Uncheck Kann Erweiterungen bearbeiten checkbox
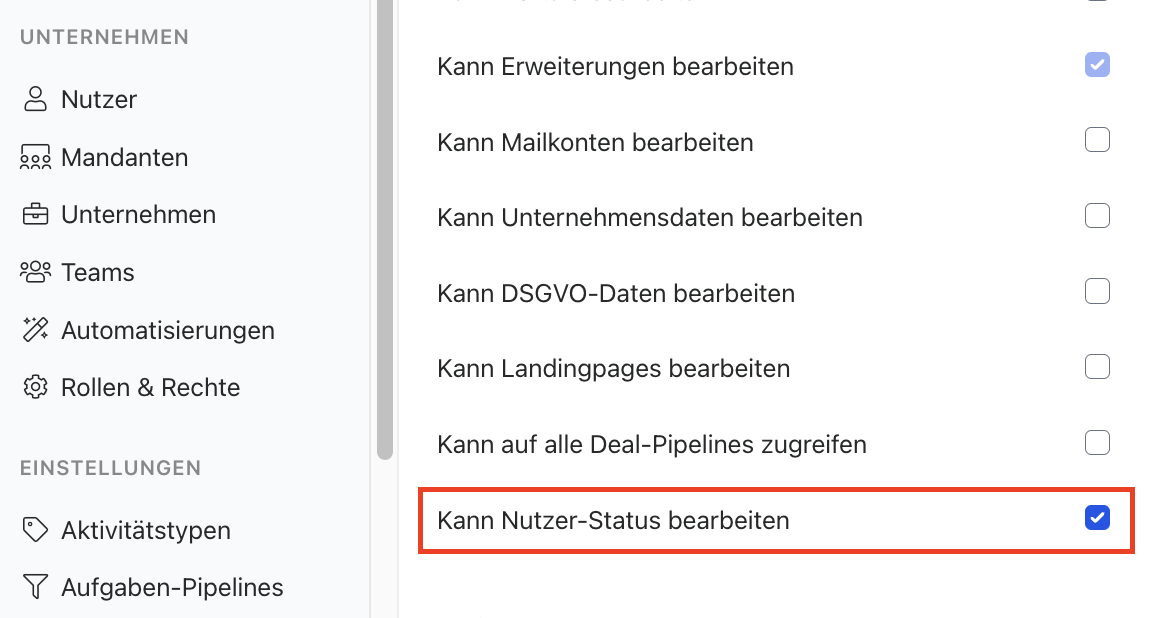1176x618 pixels. click(x=1097, y=66)
